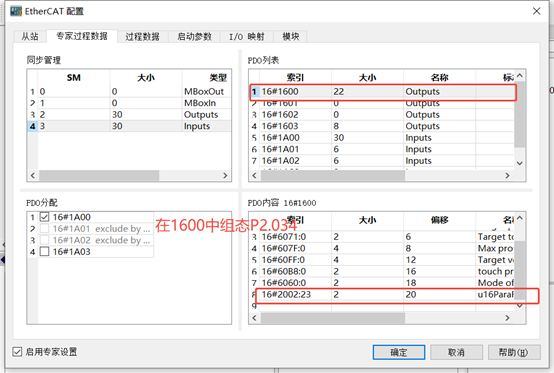Viewport: 554px width, 373px height.
Task: Select entry 16#2002:23 in PDO内容
Action: coord(382,294)
